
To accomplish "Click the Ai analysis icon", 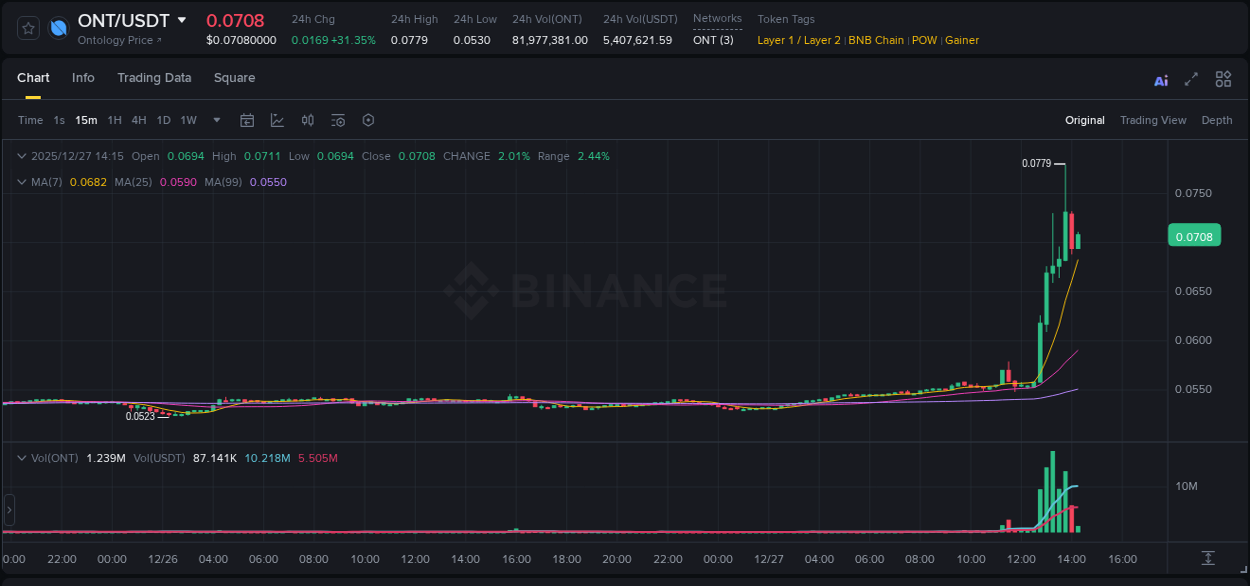I will pyautogui.click(x=1160, y=78).
